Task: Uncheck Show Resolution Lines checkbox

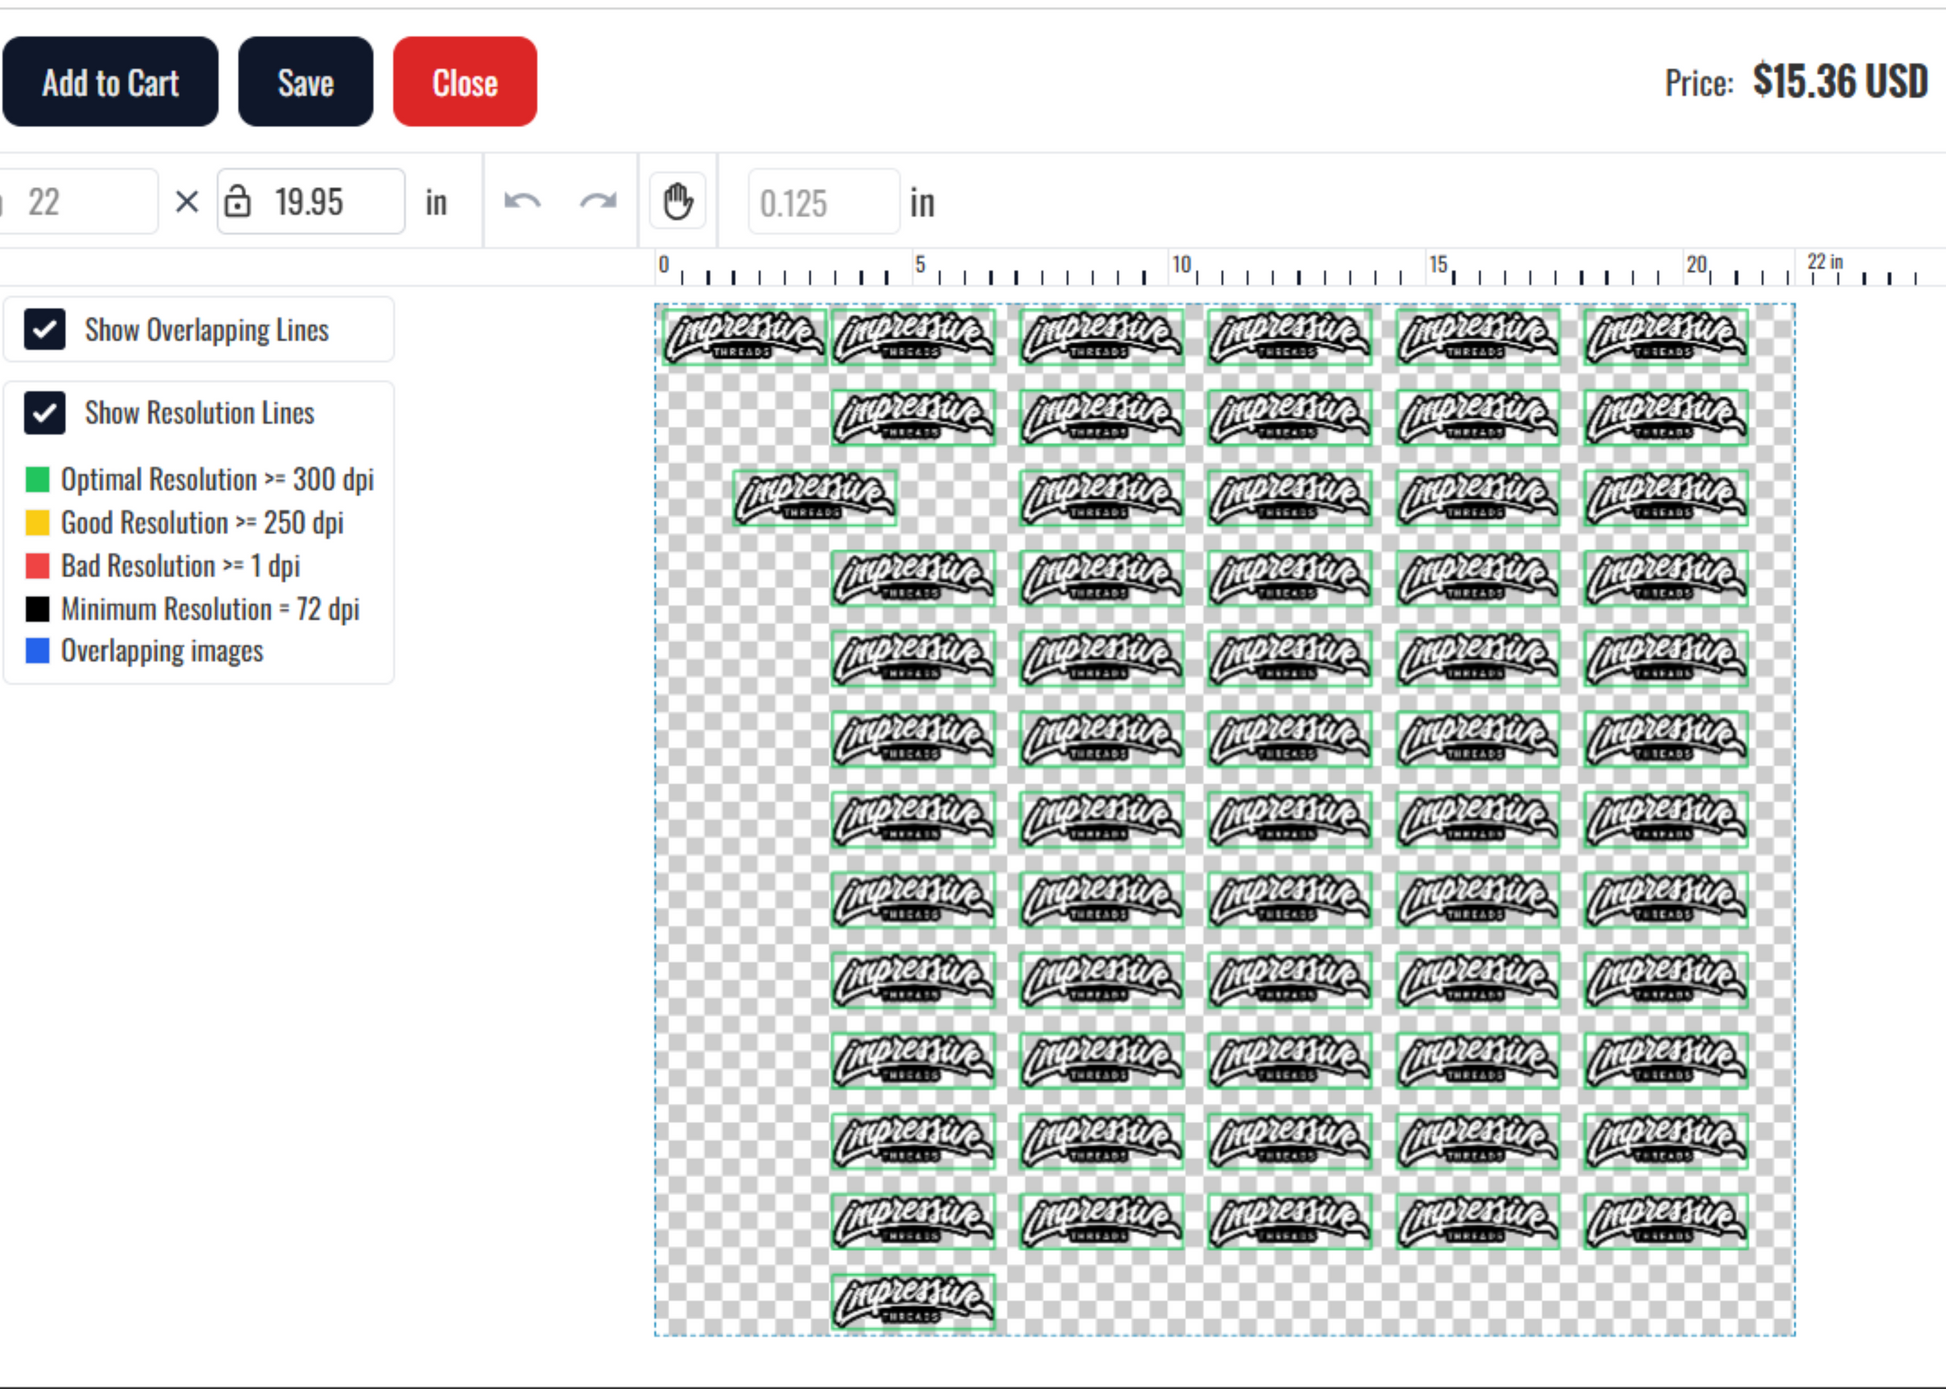Action: click(45, 413)
